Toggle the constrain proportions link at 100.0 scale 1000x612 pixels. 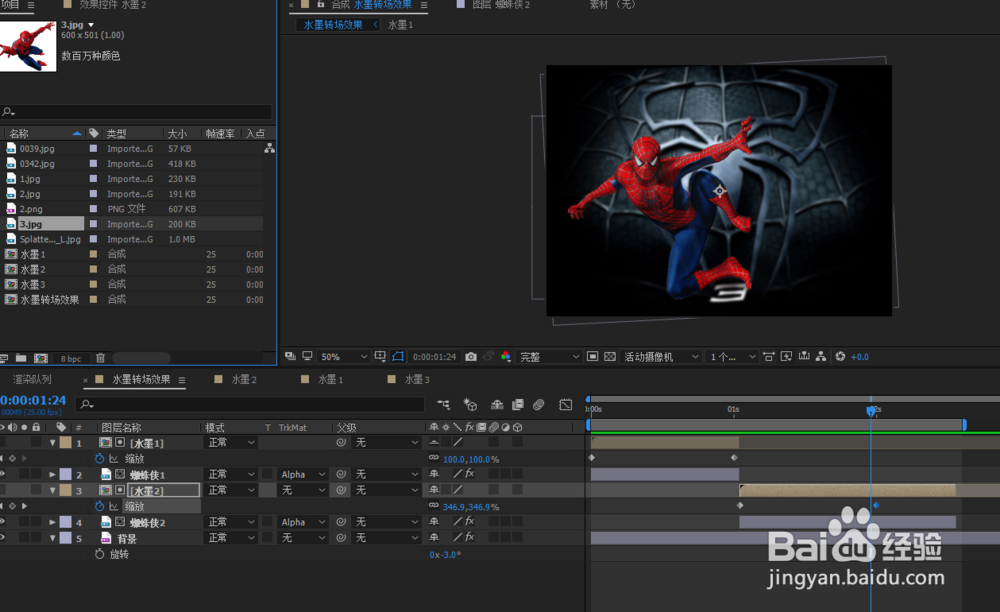click(x=434, y=458)
